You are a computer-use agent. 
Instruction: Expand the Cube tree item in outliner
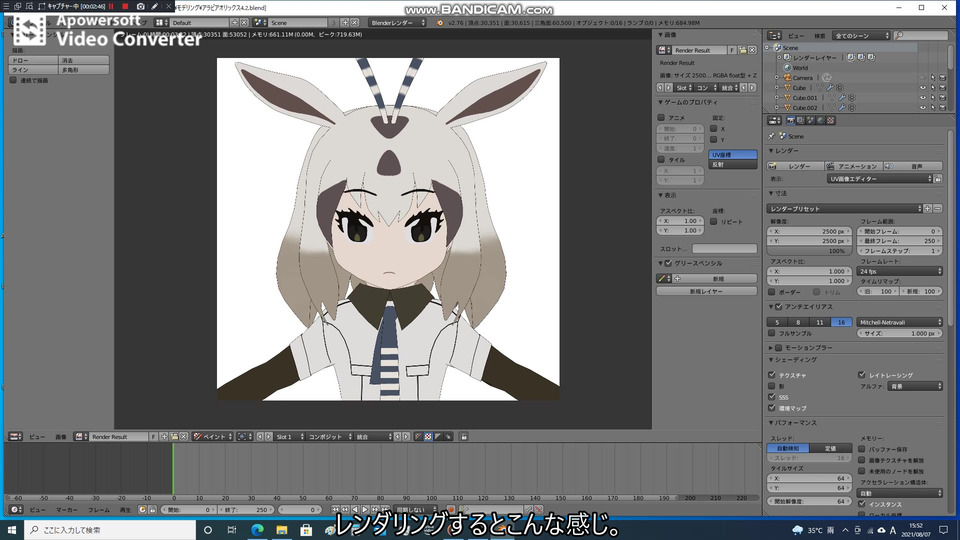[777, 88]
